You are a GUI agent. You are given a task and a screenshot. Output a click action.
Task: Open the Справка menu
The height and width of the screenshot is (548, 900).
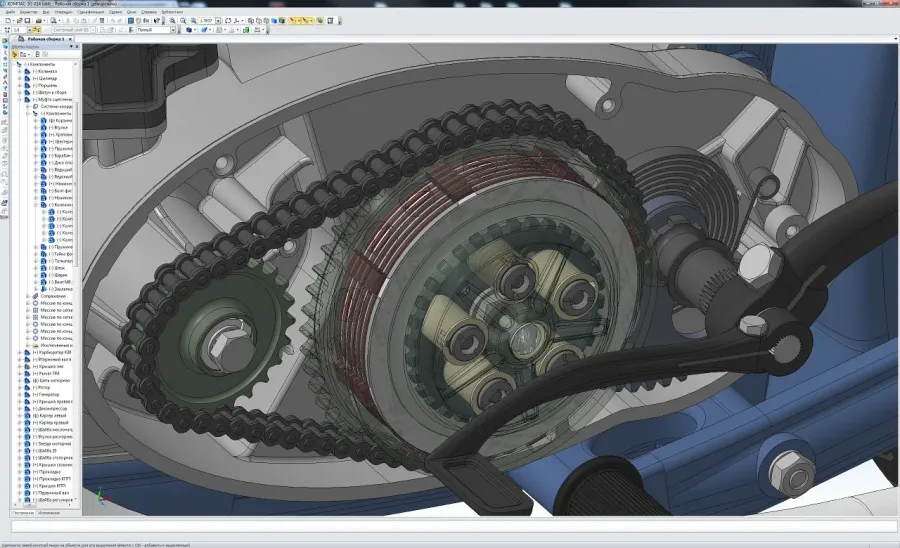point(149,12)
